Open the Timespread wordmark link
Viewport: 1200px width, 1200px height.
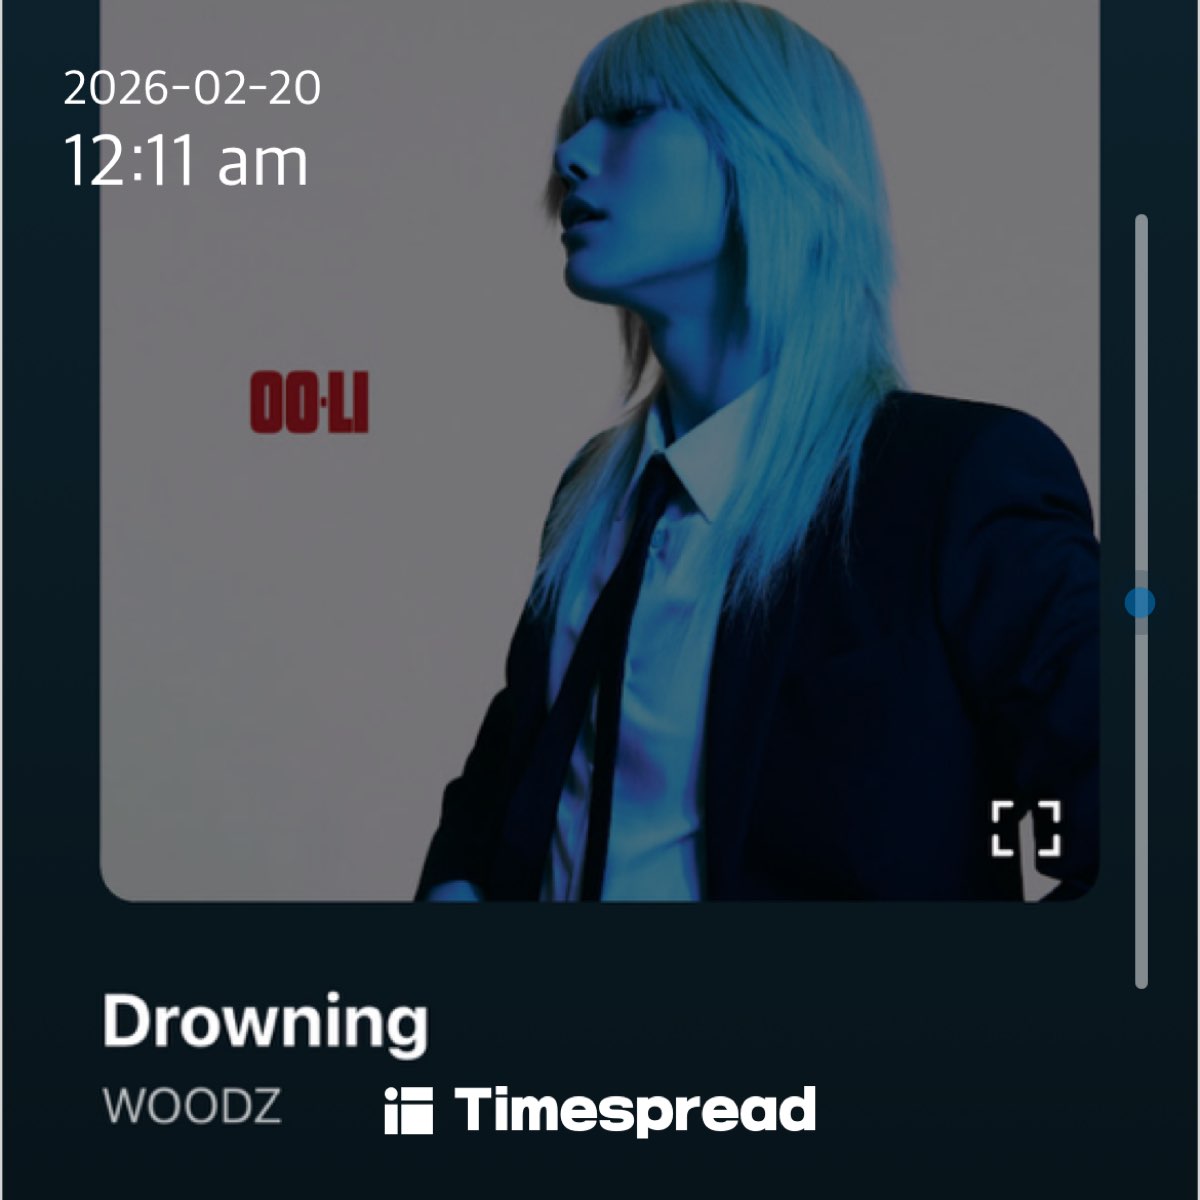tap(636, 1110)
